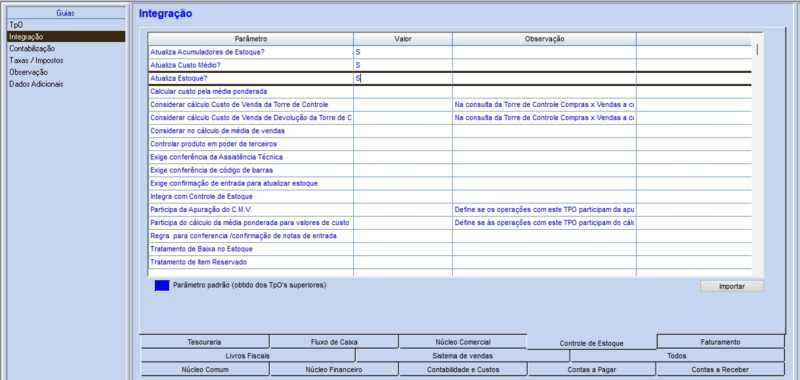Viewport: 800px width, 380px height.
Task: Edit the Valor field of Atualiza Estoque?
Action: pyautogui.click(x=403, y=79)
